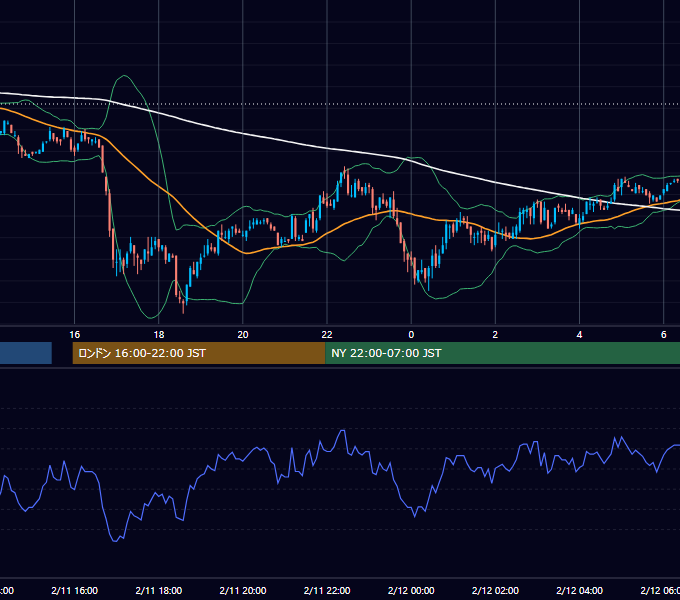This screenshot has width=680, height=600.
Task: Click the '0' hour label on price chart
Action: (411, 335)
